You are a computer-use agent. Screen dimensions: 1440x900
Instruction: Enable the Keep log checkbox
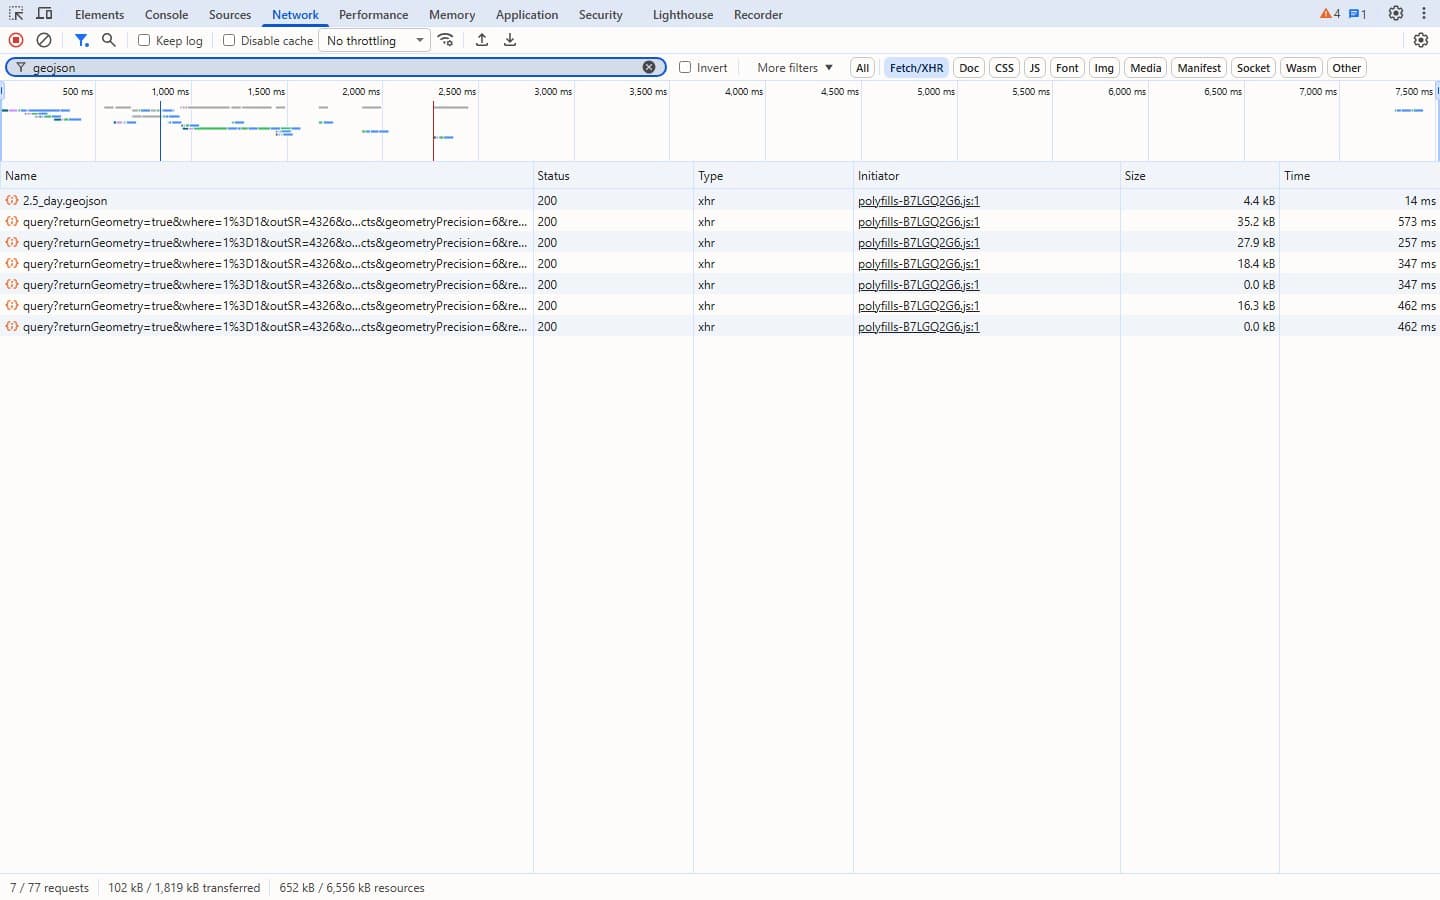(x=144, y=40)
